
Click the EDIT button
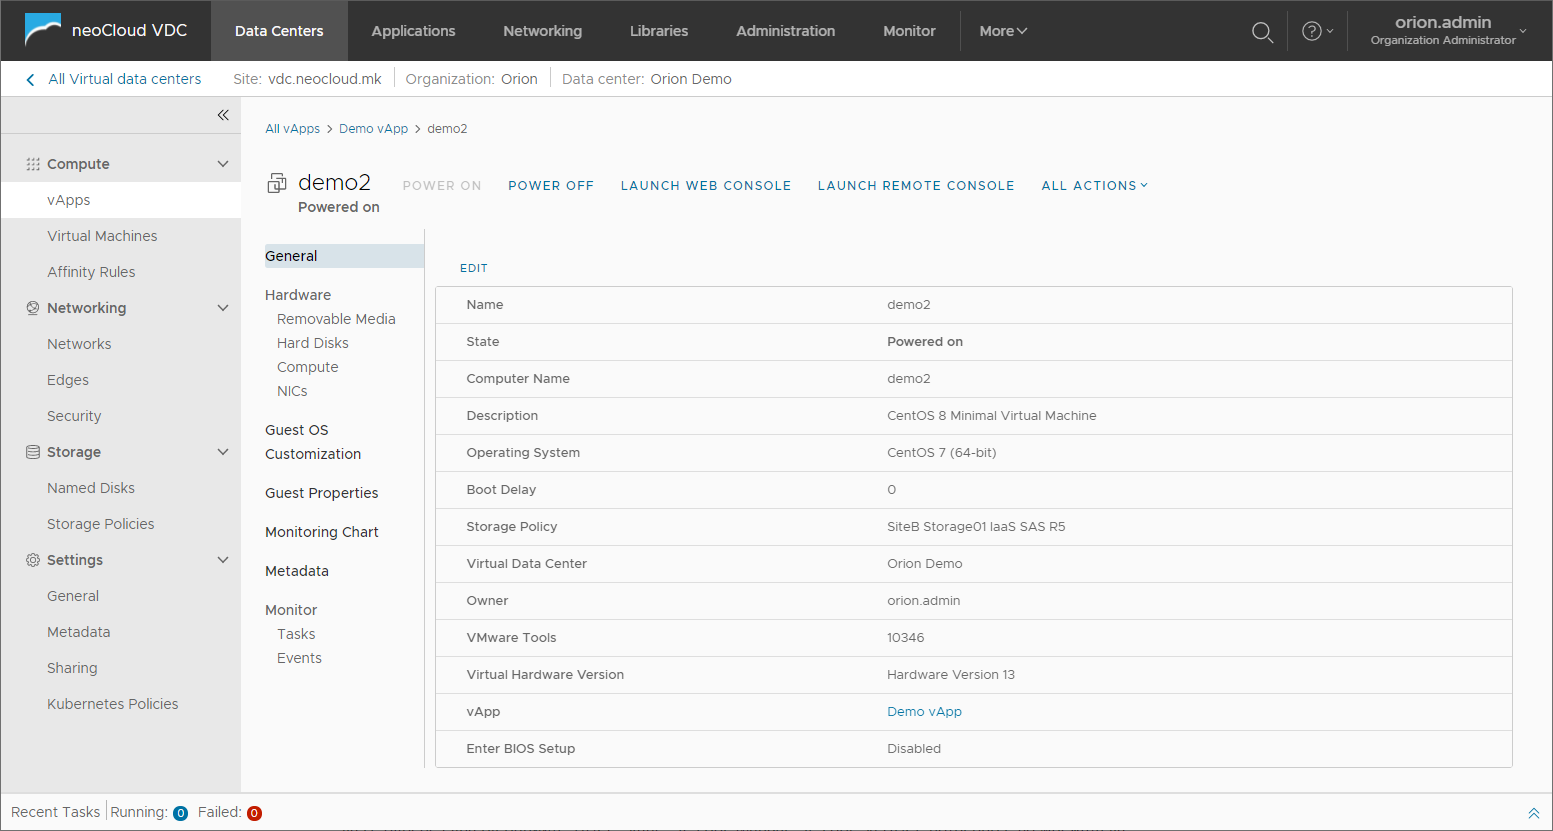(x=474, y=268)
